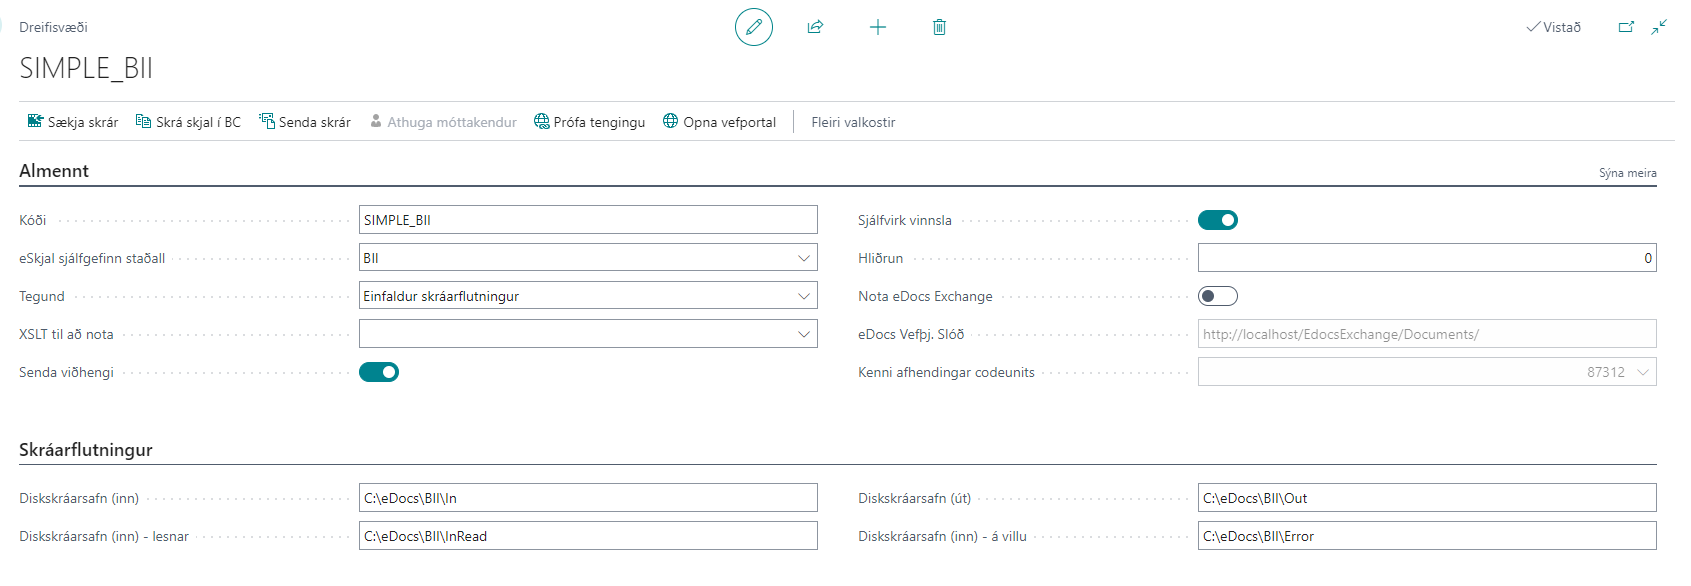The image size is (1691, 586).
Task: Open page in new window icon
Action: 1626,27
